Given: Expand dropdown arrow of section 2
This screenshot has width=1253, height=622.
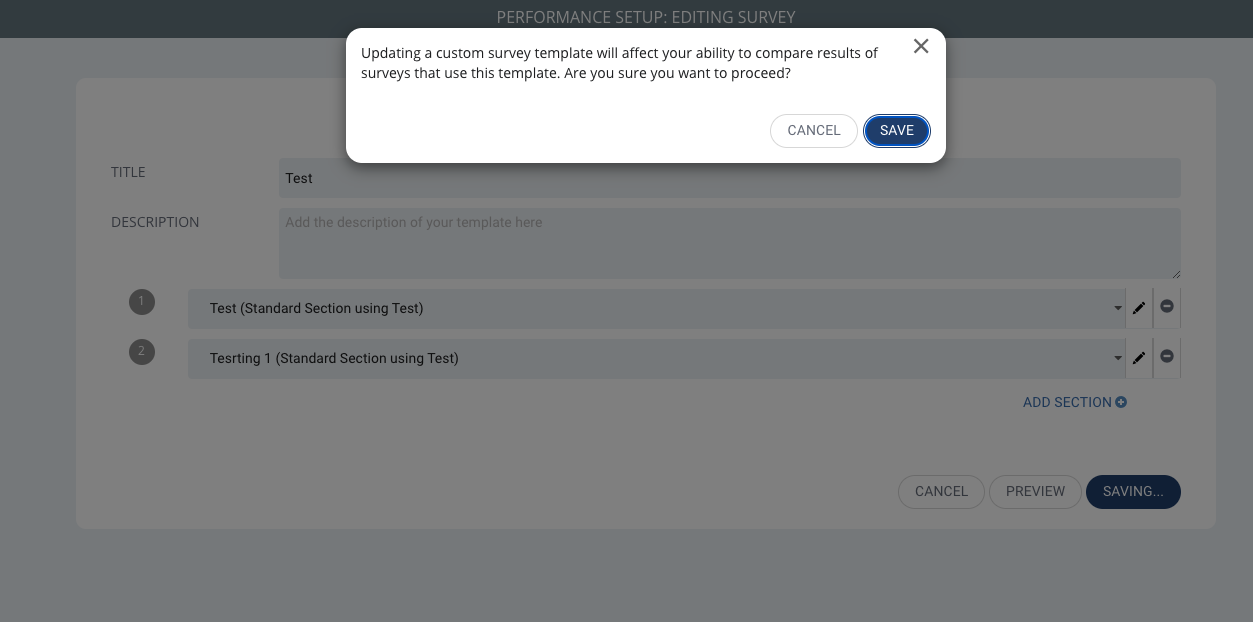Looking at the screenshot, I should 1118,358.
